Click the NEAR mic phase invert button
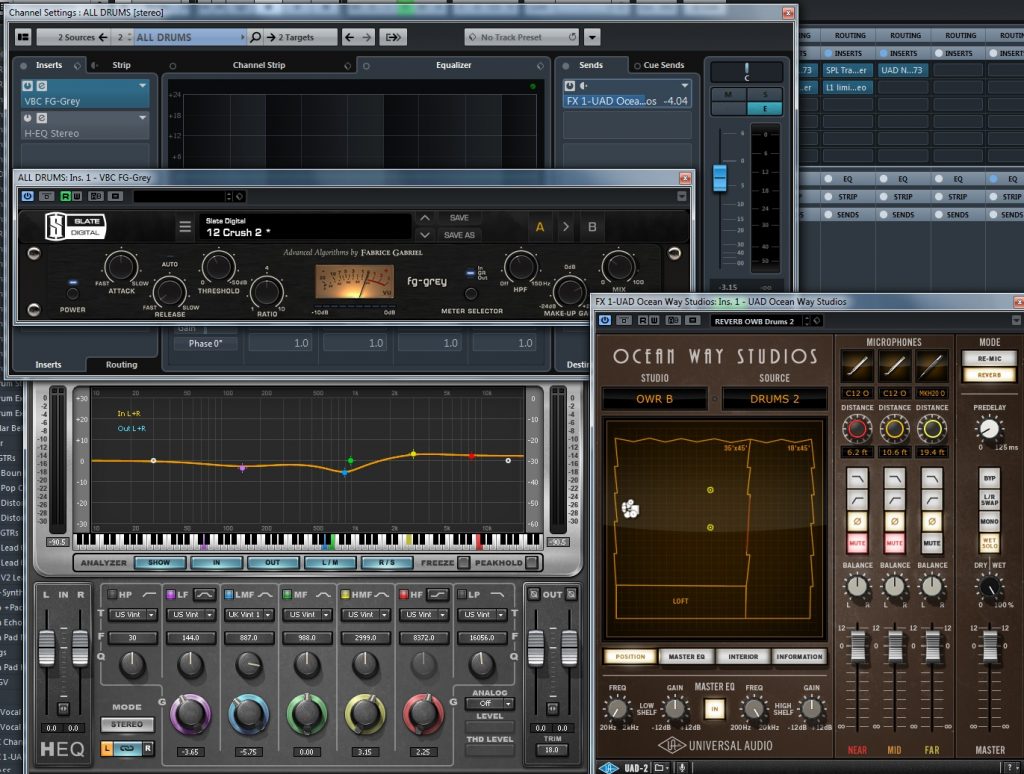The height and width of the screenshot is (774, 1024). click(x=857, y=521)
